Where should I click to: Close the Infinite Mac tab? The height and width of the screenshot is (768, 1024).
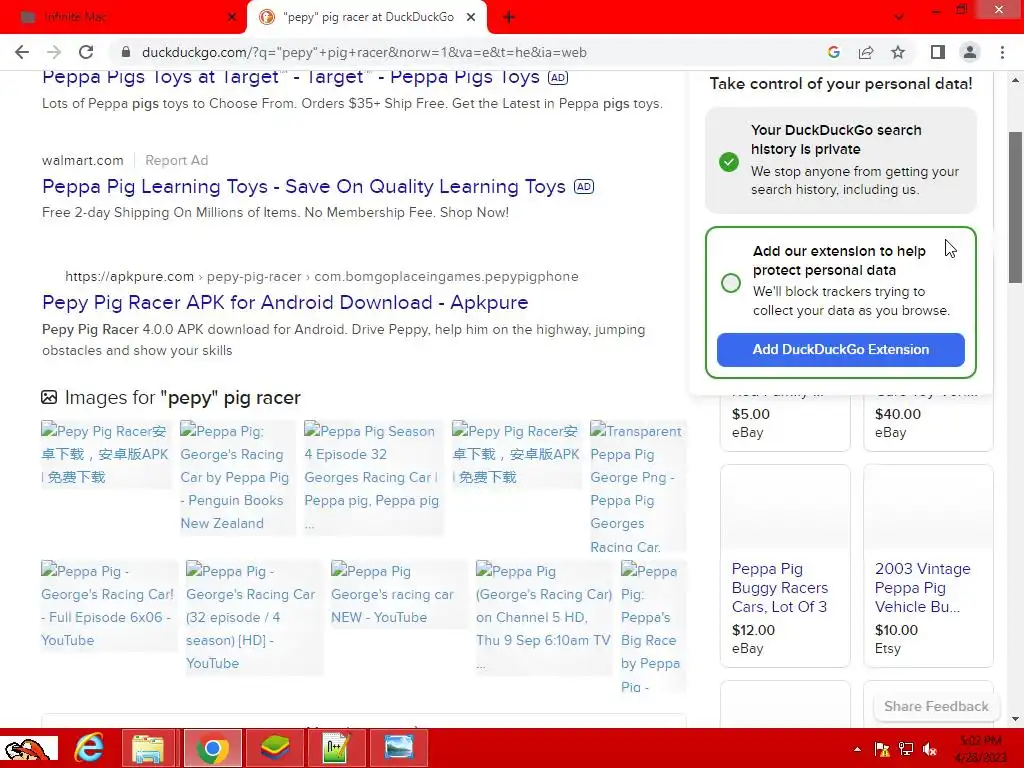(232, 17)
